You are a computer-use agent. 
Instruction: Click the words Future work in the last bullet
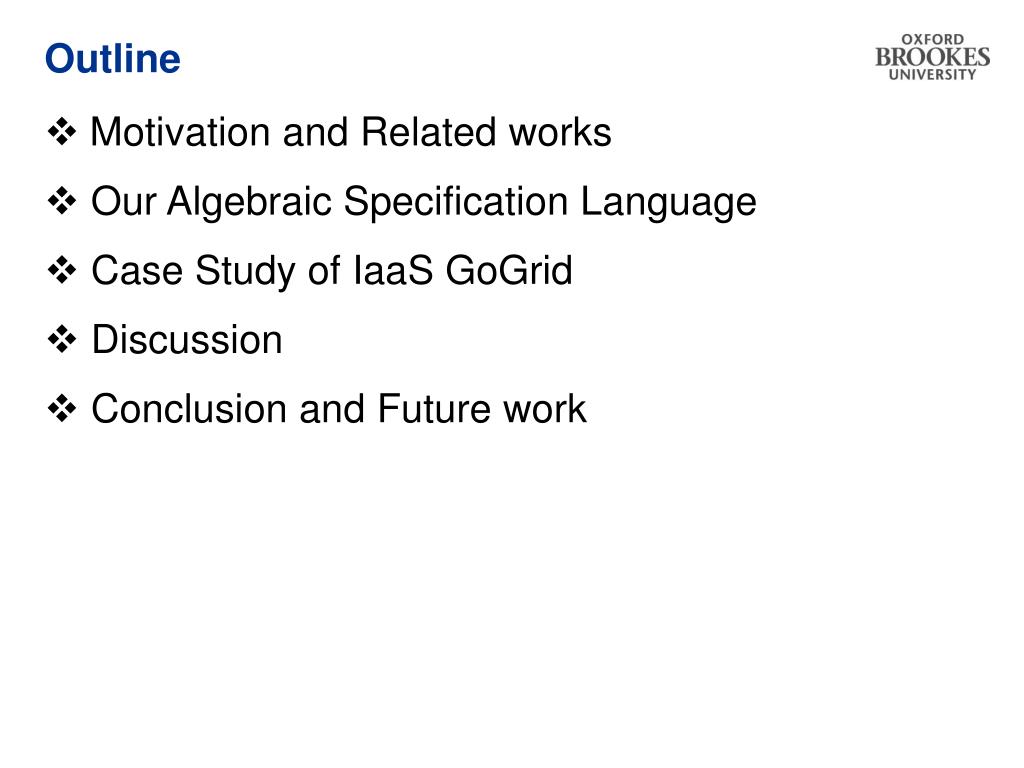coord(482,409)
